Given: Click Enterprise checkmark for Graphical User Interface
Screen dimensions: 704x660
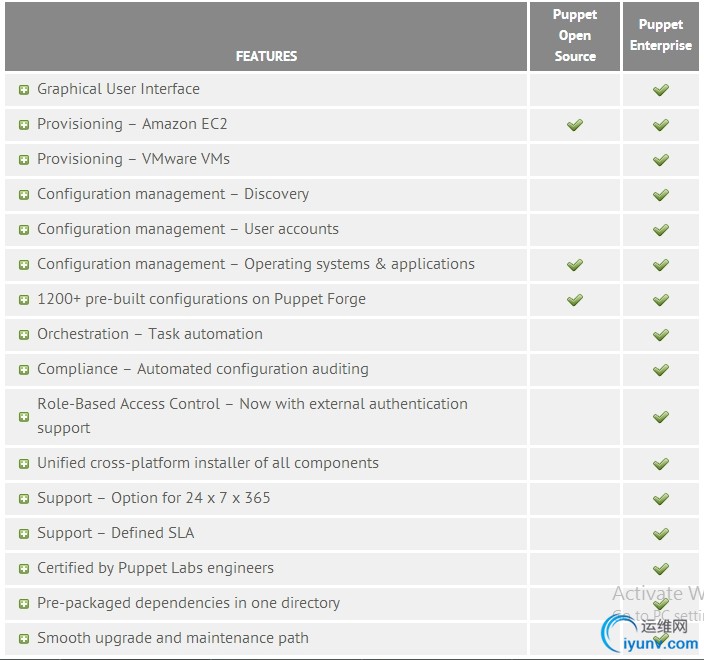Looking at the screenshot, I should click(x=661, y=90).
